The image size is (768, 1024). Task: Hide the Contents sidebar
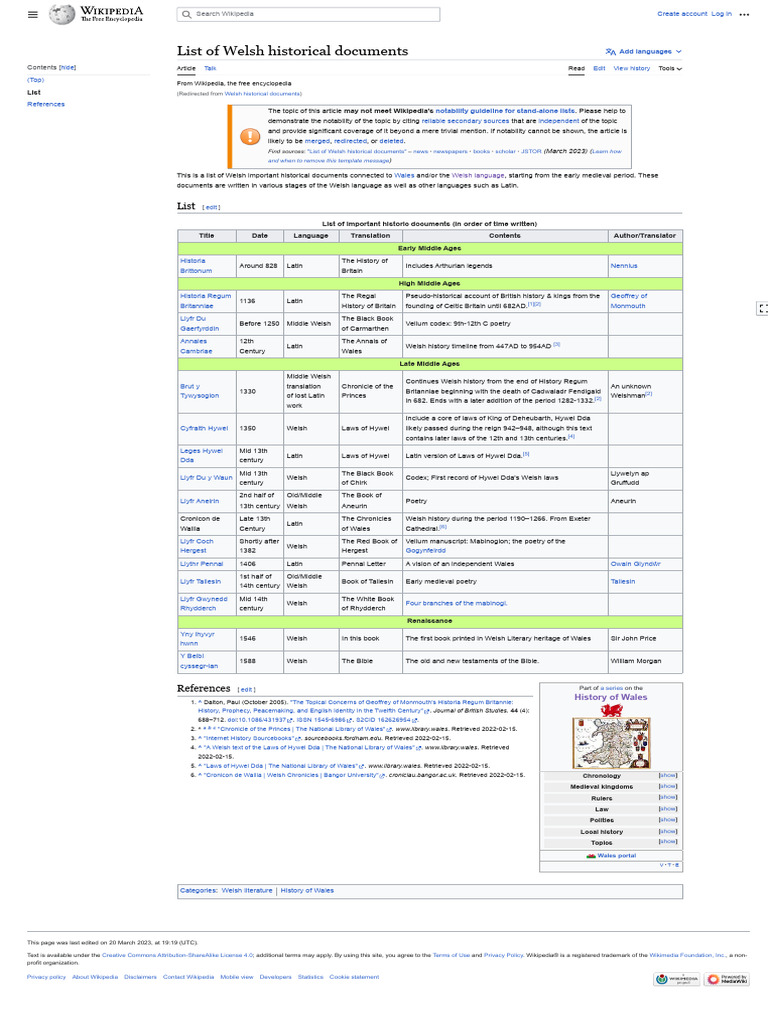click(x=67, y=67)
